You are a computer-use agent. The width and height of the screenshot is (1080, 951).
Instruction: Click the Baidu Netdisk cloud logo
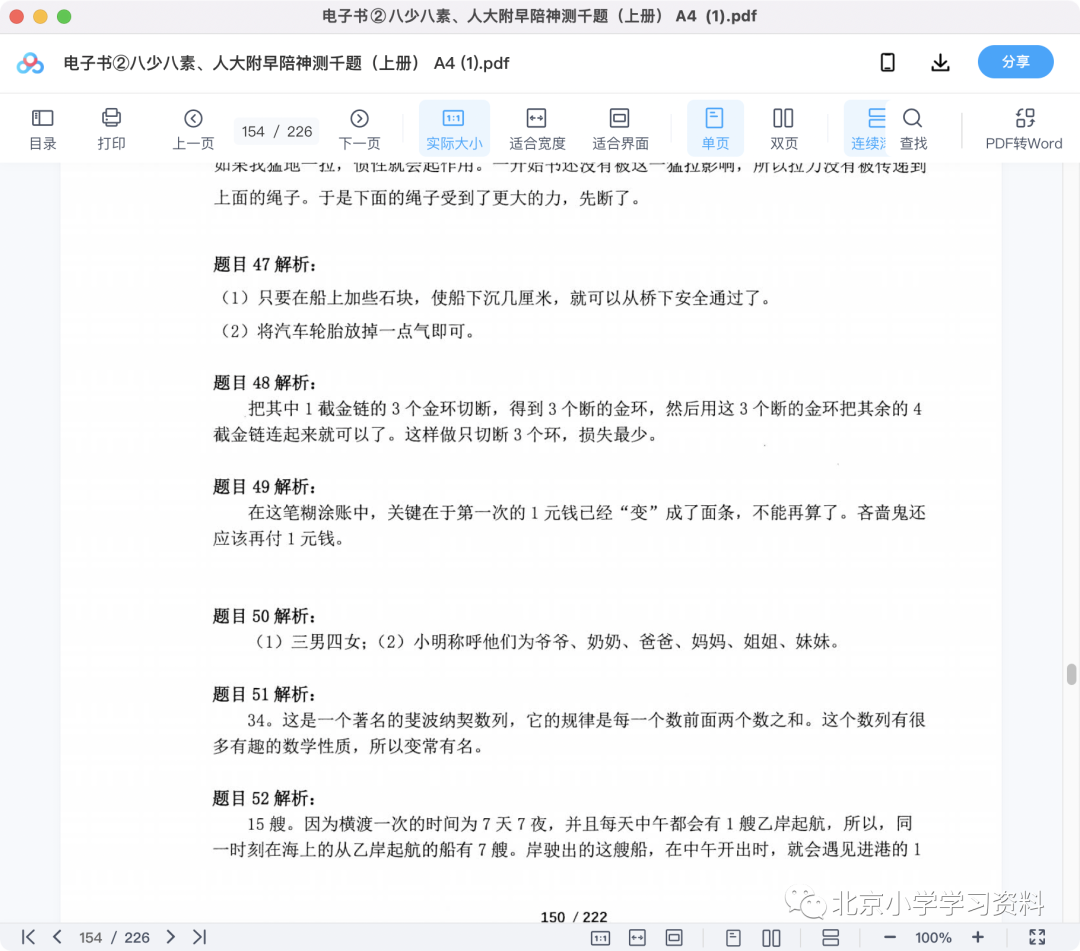click(x=30, y=63)
